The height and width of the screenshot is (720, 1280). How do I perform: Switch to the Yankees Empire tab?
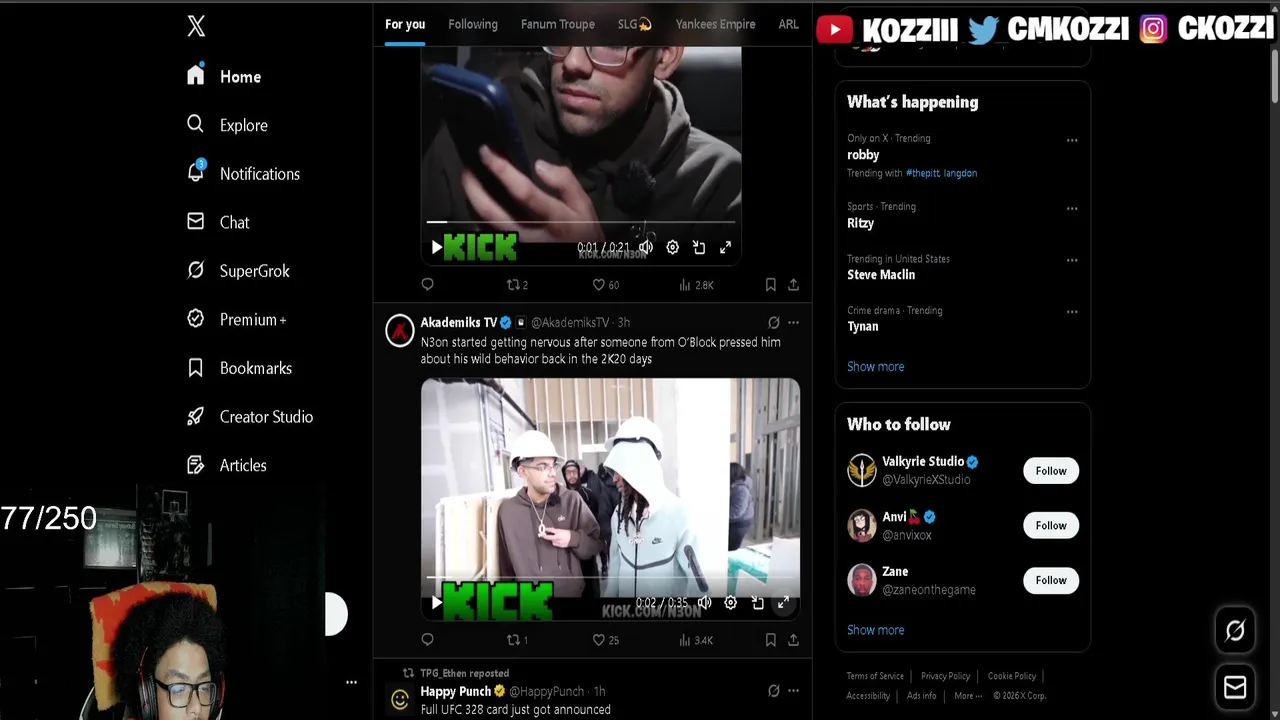point(715,24)
